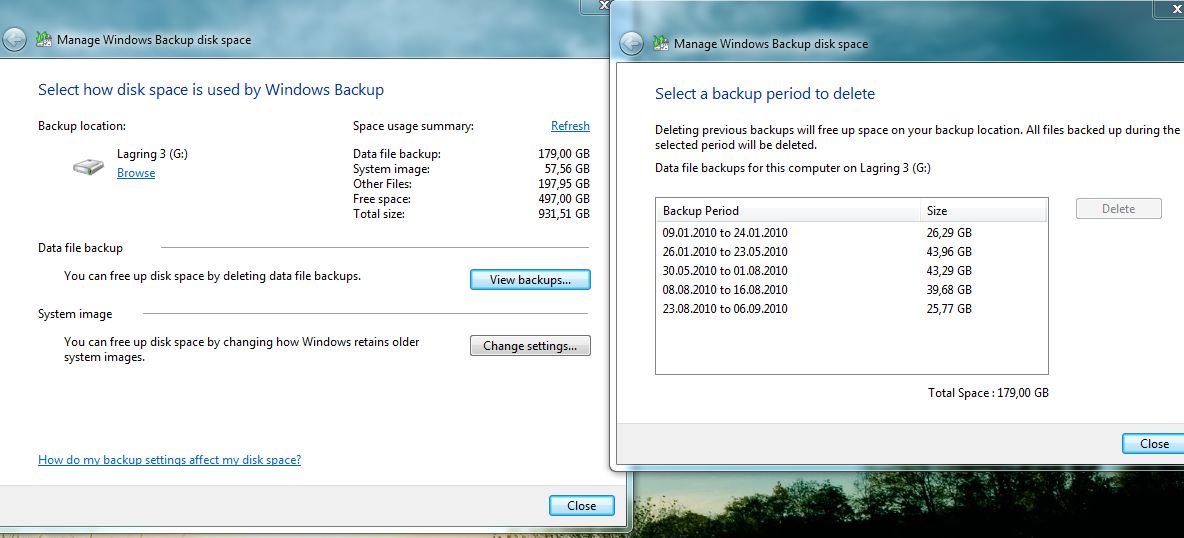Click the Backup Period column header
The image size is (1184, 538).
point(788,211)
